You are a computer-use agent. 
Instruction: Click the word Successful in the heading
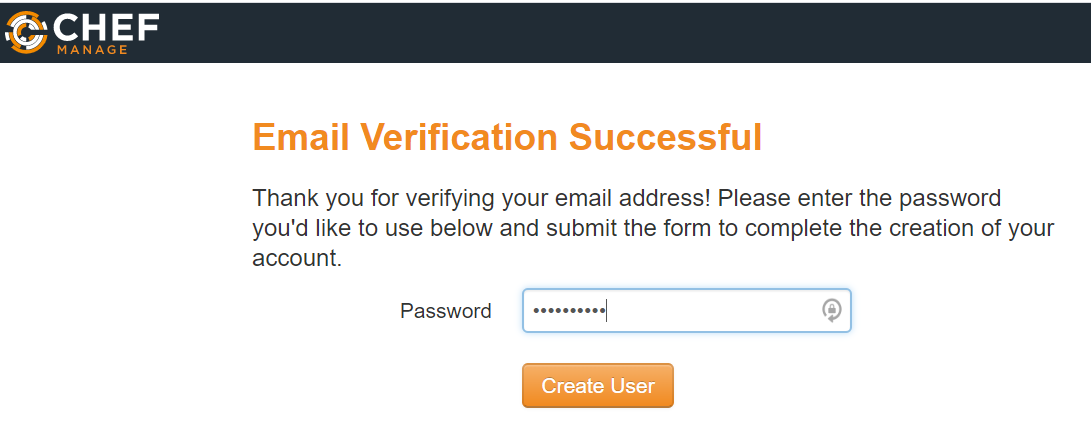pyautogui.click(x=666, y=137)
